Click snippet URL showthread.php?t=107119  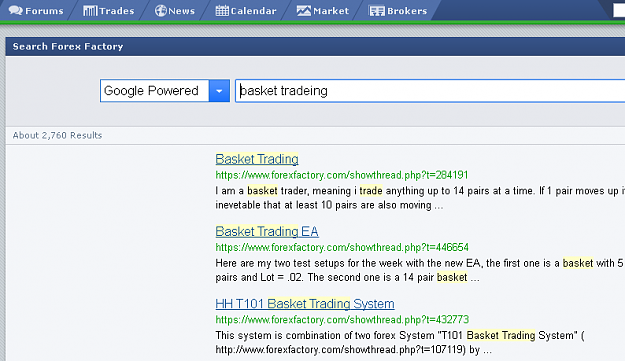coord(340,350)
